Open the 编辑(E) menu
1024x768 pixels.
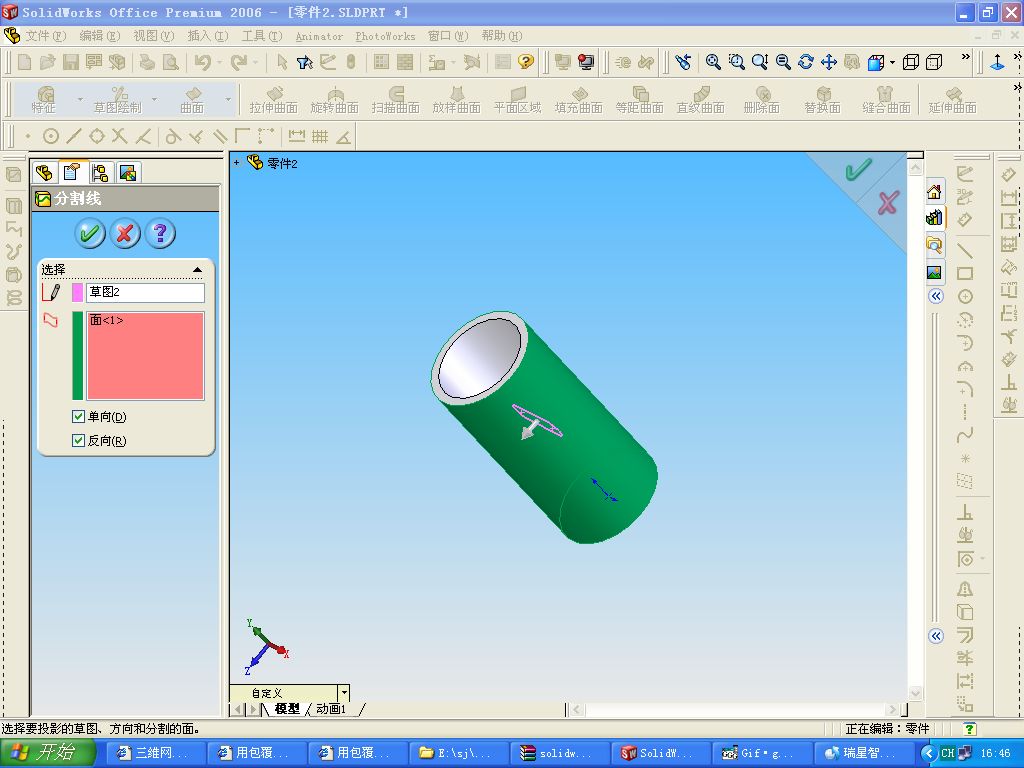pos(100,36)
